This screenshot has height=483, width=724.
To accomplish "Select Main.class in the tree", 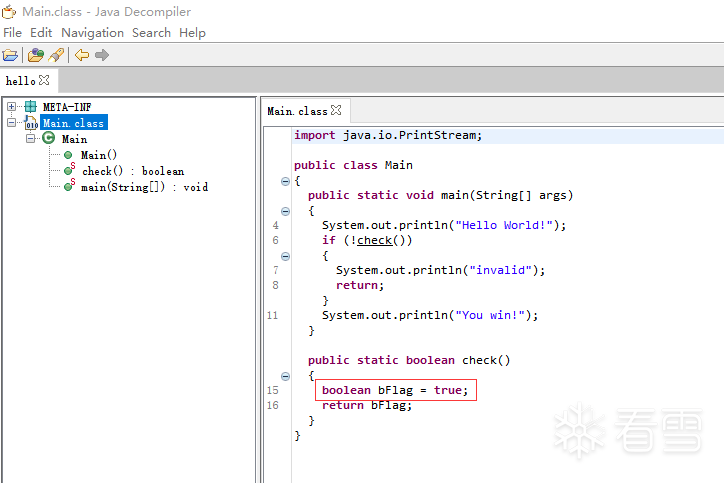I will (x=73, y=123).
